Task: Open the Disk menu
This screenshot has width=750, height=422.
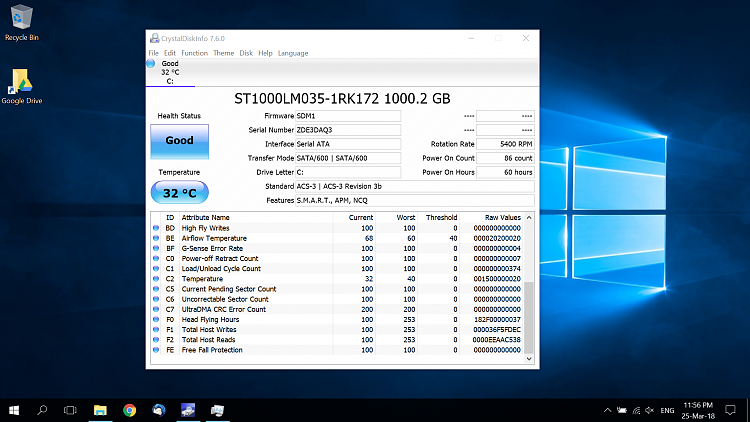Action: coord(246,53)
